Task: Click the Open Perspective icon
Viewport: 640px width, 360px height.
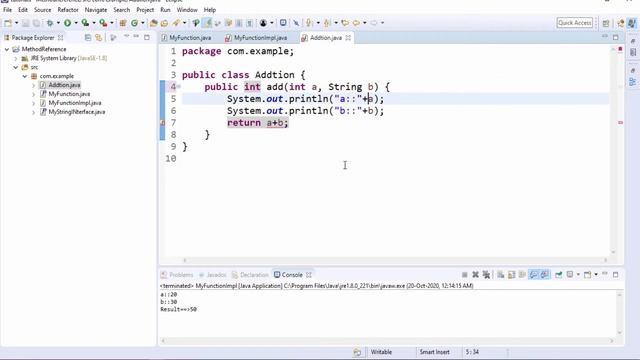Action: pyautogui.click(x=606, y=23)
